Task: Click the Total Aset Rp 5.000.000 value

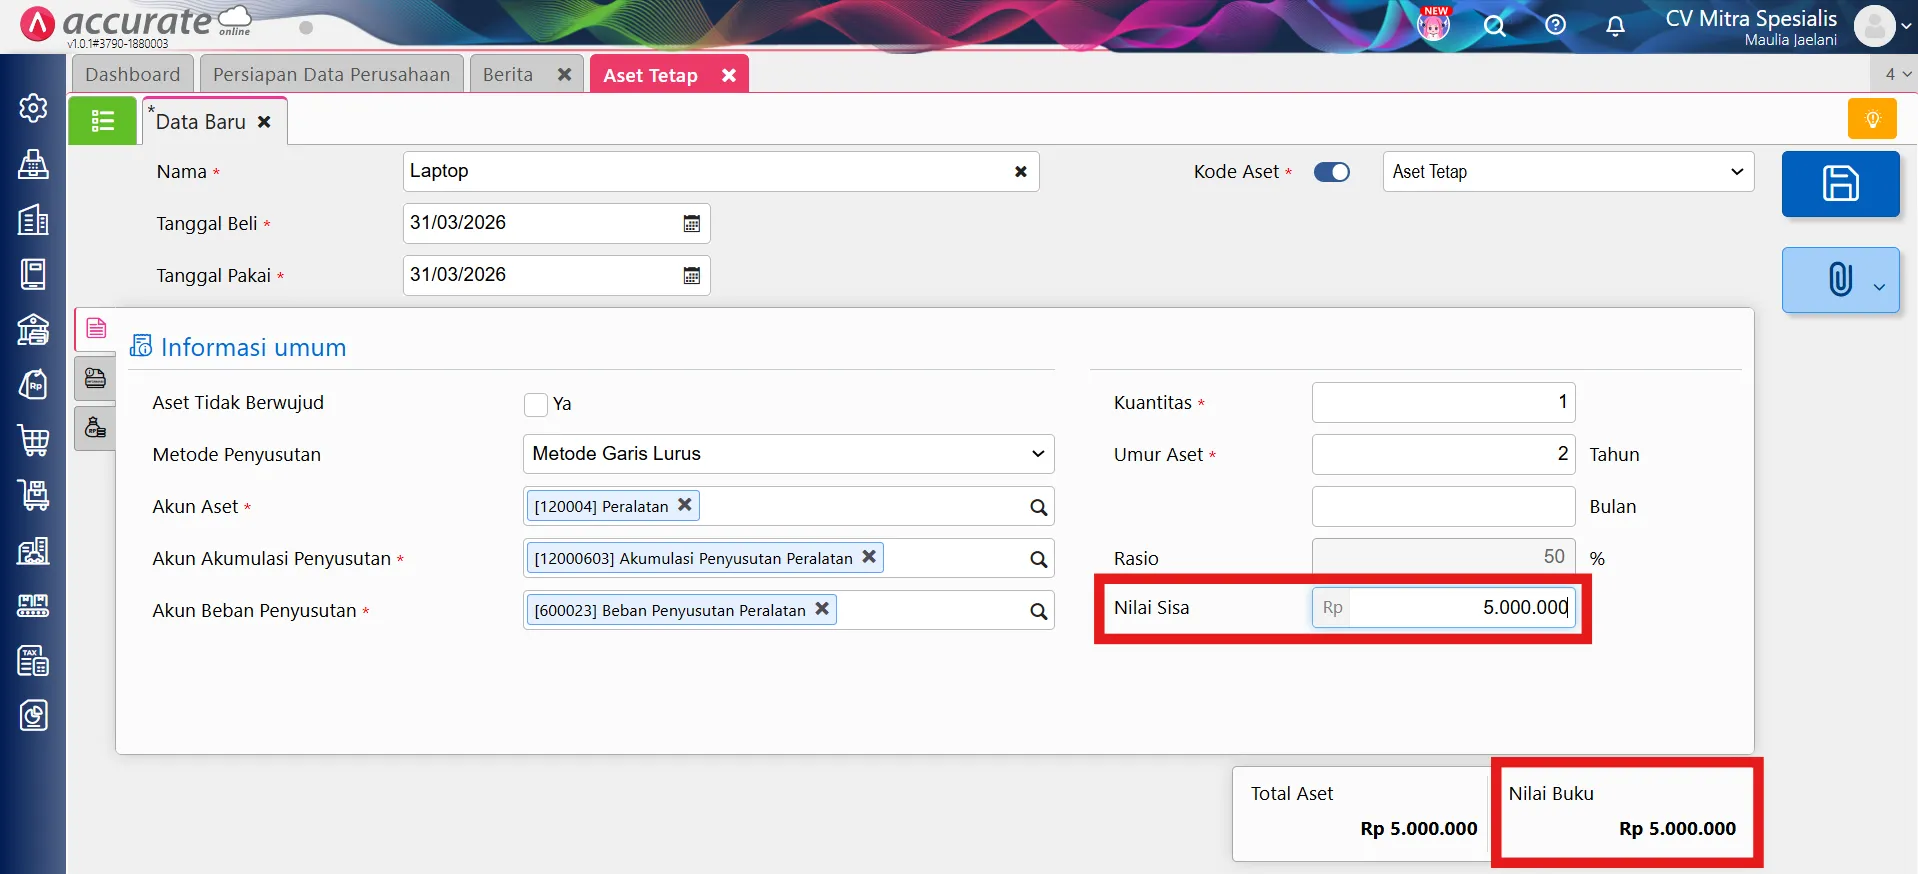Action: coord(1418,829)
